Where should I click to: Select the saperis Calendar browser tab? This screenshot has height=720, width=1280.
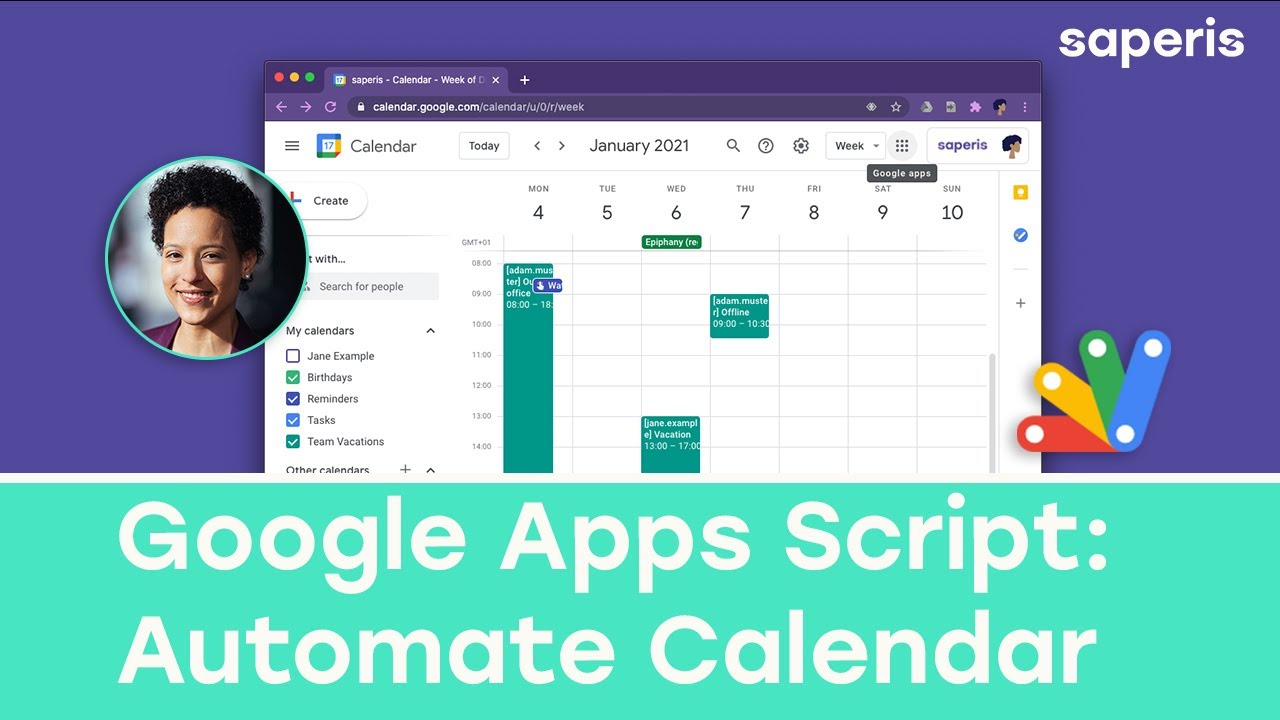click(x=417, y=80)
